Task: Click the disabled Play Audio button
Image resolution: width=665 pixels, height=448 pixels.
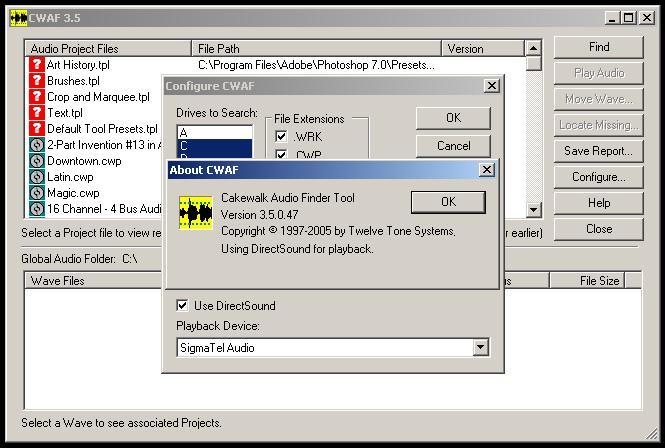Action: click(599, 73)
